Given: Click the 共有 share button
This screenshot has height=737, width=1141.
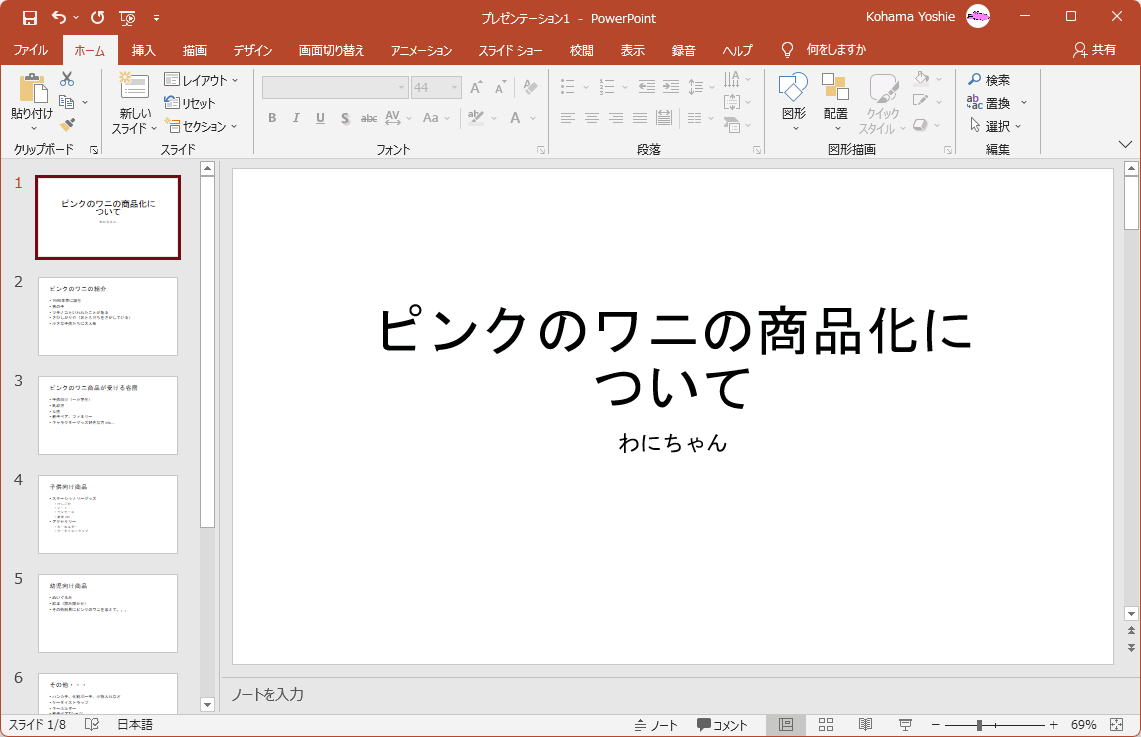Looking at the screenshot, I should point(1094,50).
